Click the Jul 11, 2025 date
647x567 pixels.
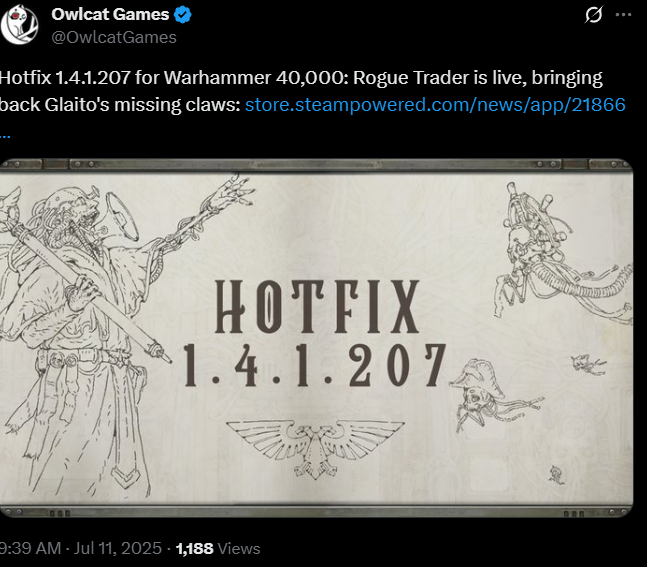click(x=118, y=548)
